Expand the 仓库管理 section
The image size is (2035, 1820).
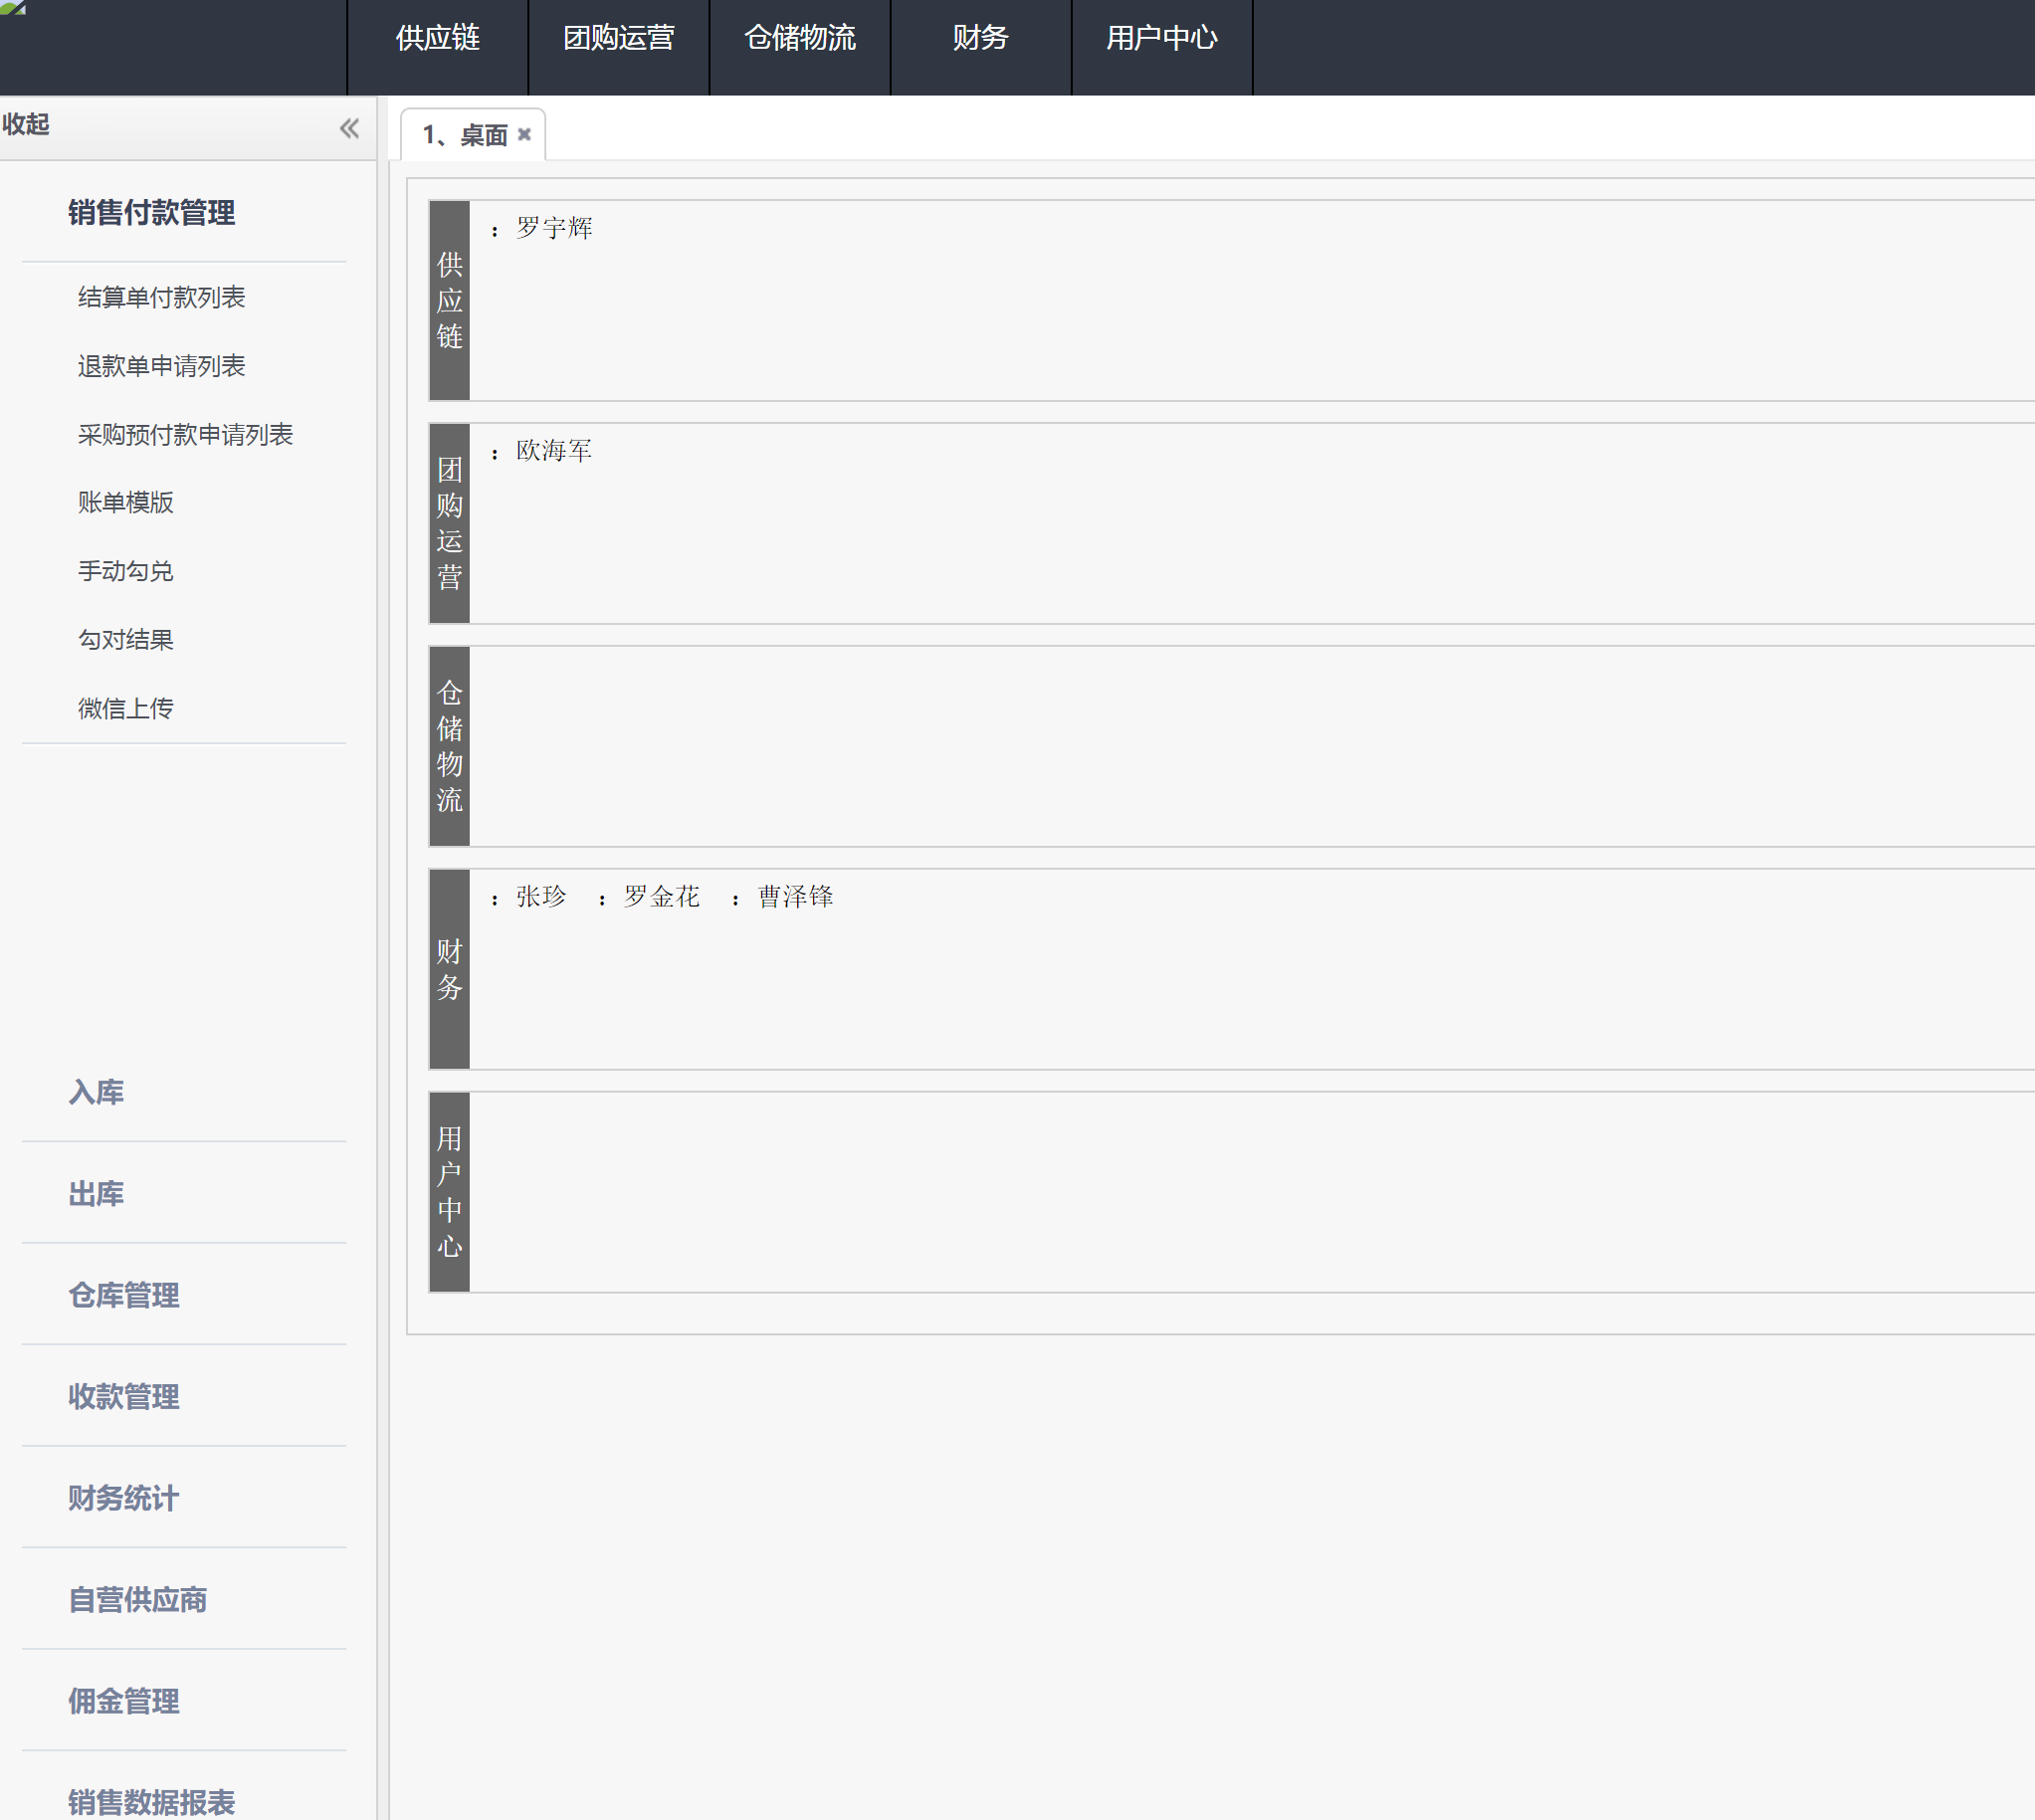point(124,1294)
